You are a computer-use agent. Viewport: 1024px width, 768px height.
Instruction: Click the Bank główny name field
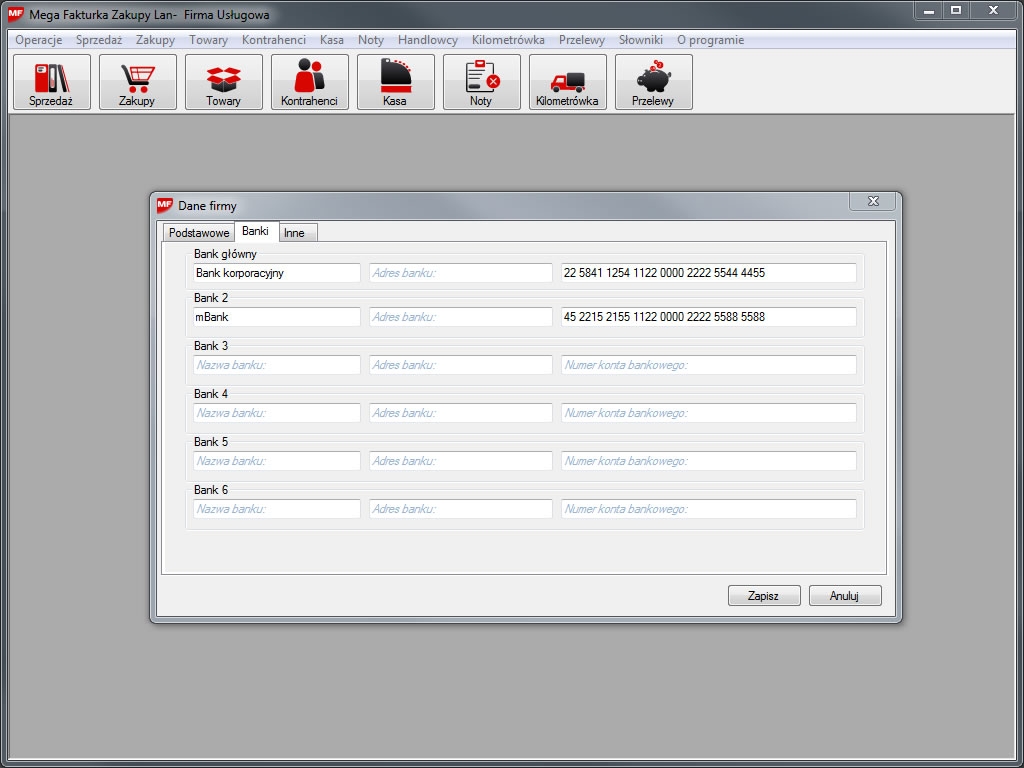(277, 273)
